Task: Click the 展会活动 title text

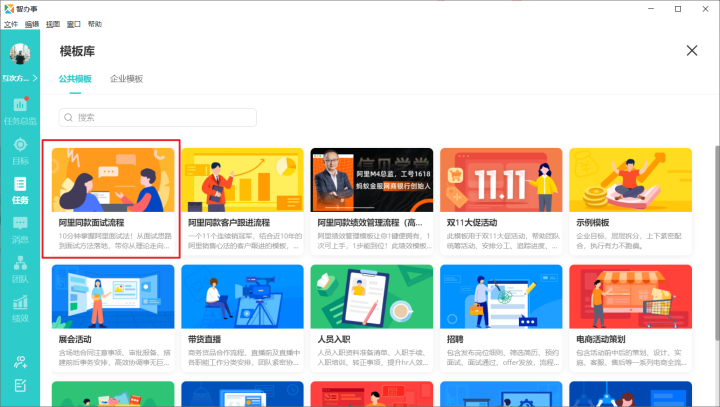Action: pyautogui.click(x=75, y=339)
